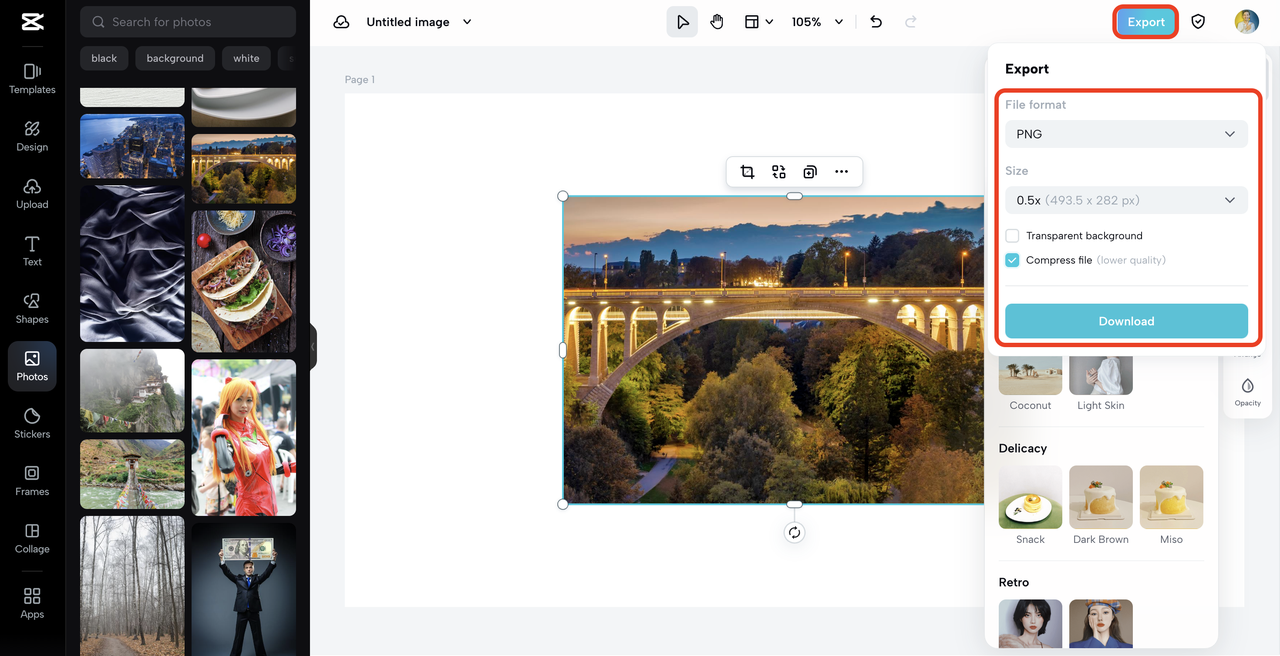Screen dimensions: 1280x656
Task: Apply the Coconut filter
Action: 1030,384
